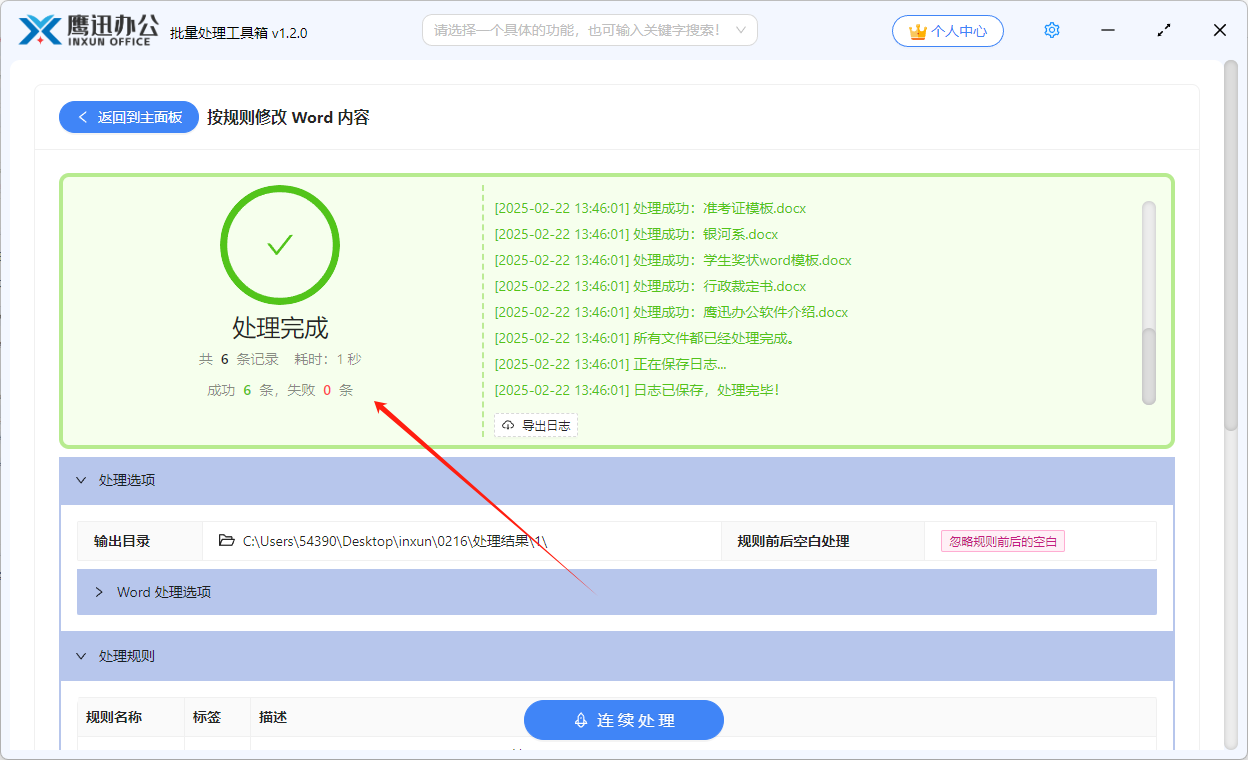
Task: Enable 忽略规则前后的空白 option
Action: [1001, 540]
